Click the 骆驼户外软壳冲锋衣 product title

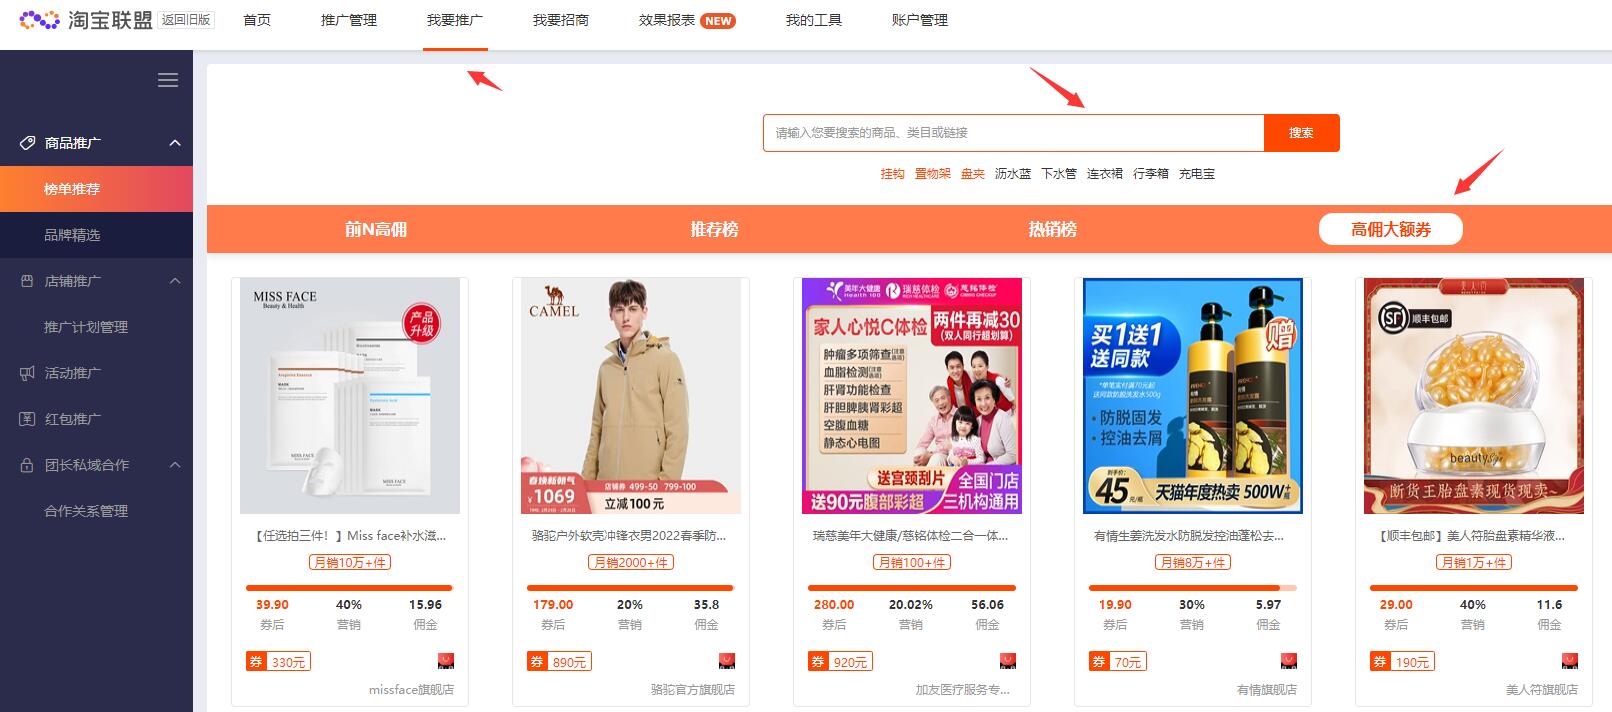tap(631, 536)
